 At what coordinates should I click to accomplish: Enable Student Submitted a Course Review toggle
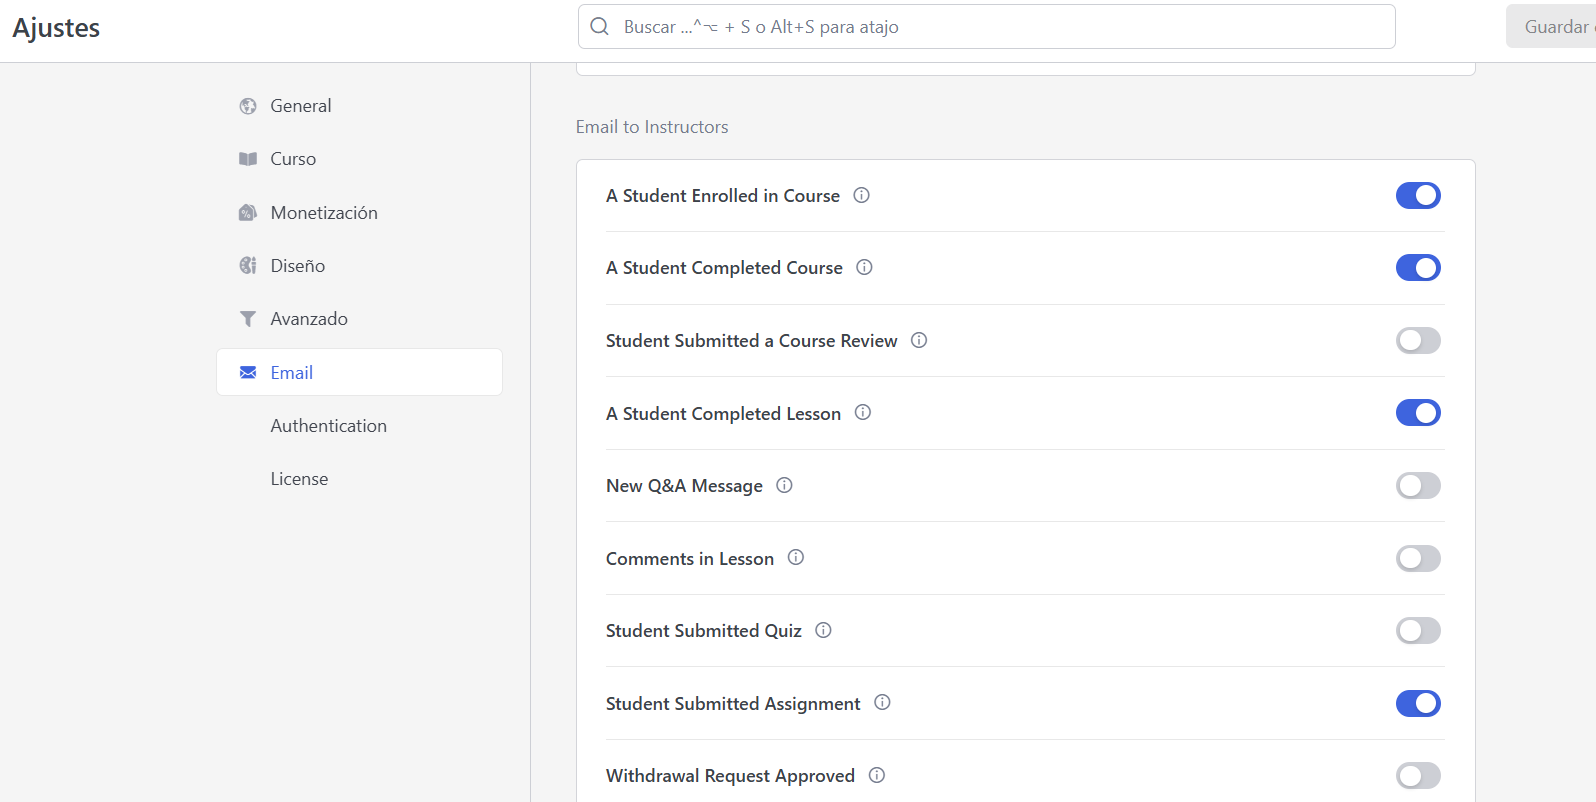tap(1417, 341)
